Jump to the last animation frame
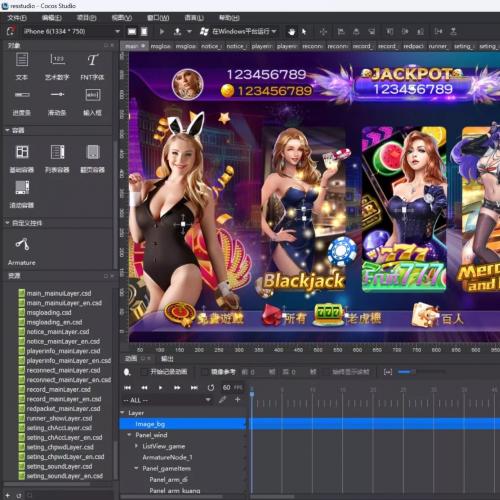The width and height of the screenshot is (500, 500). point(194,388)
